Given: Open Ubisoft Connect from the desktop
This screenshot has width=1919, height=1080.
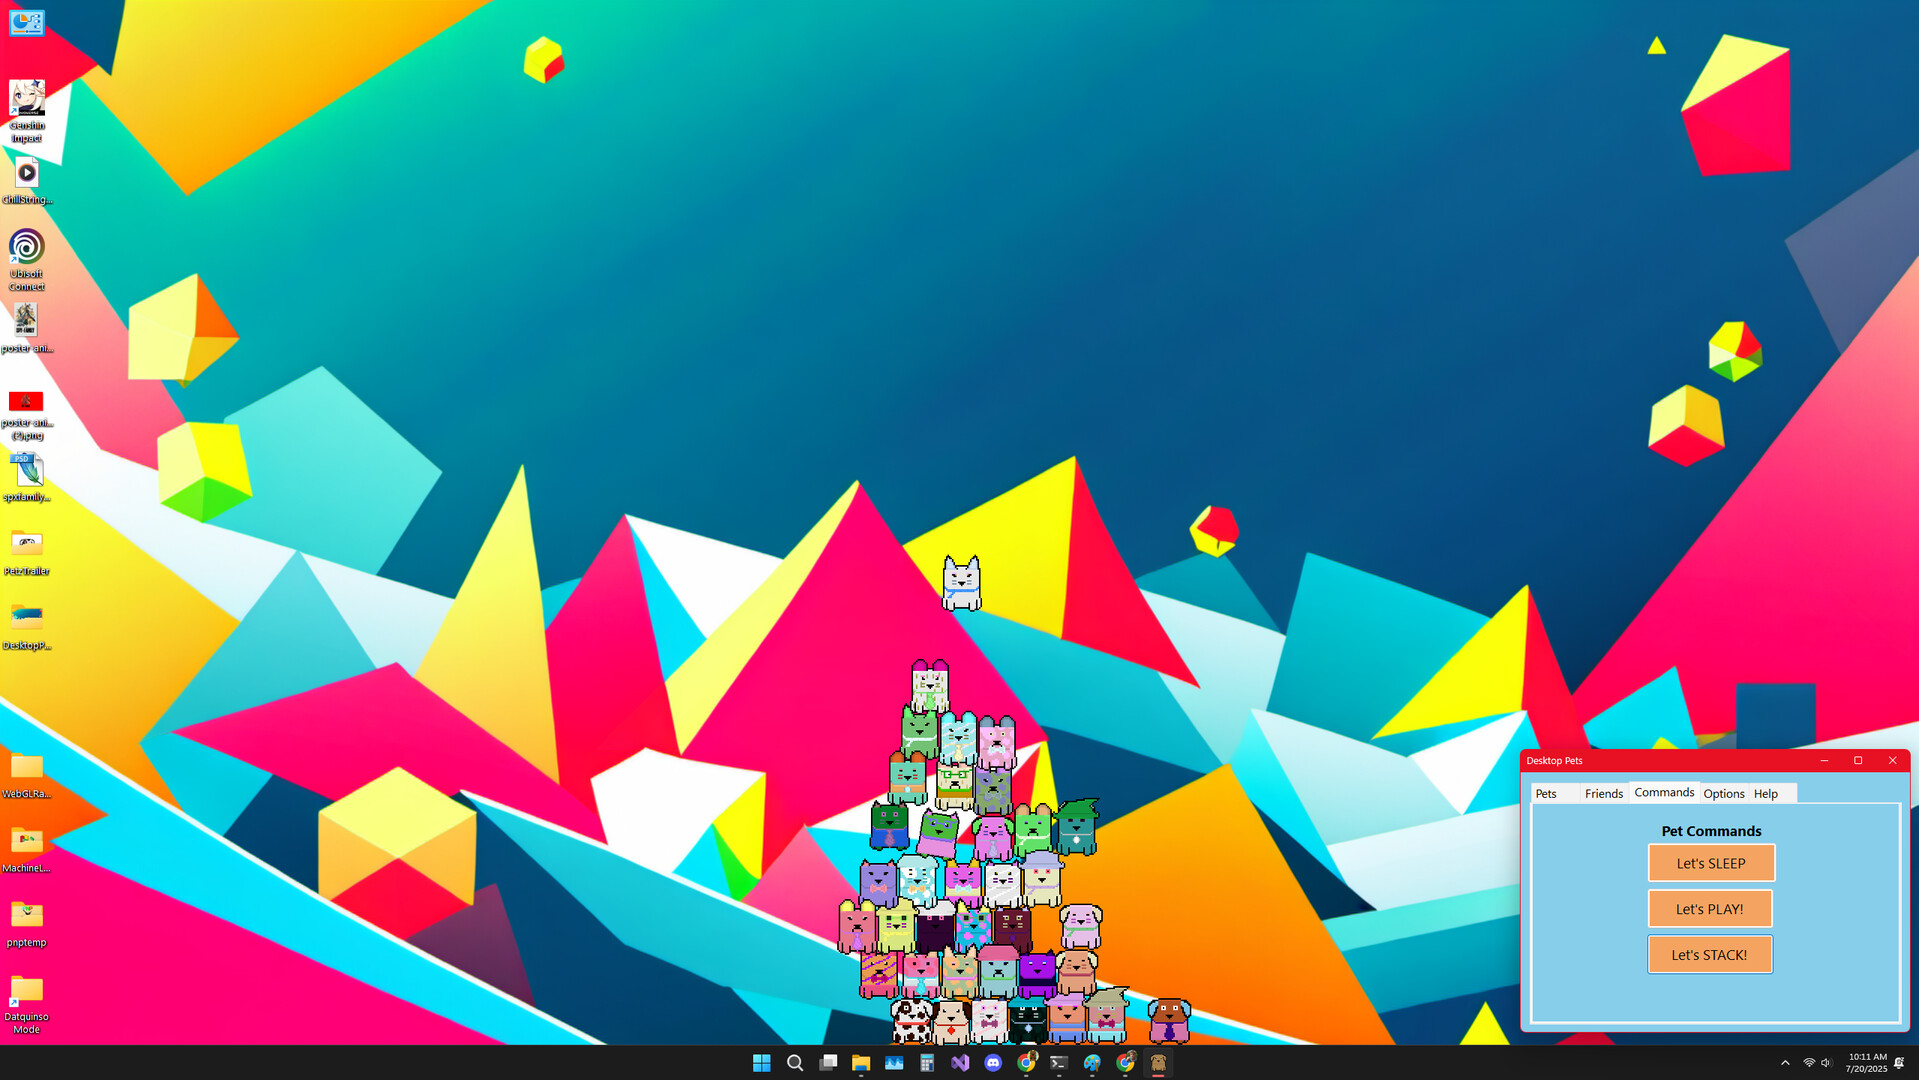Looking at the screenshot, I should (26, 245).
